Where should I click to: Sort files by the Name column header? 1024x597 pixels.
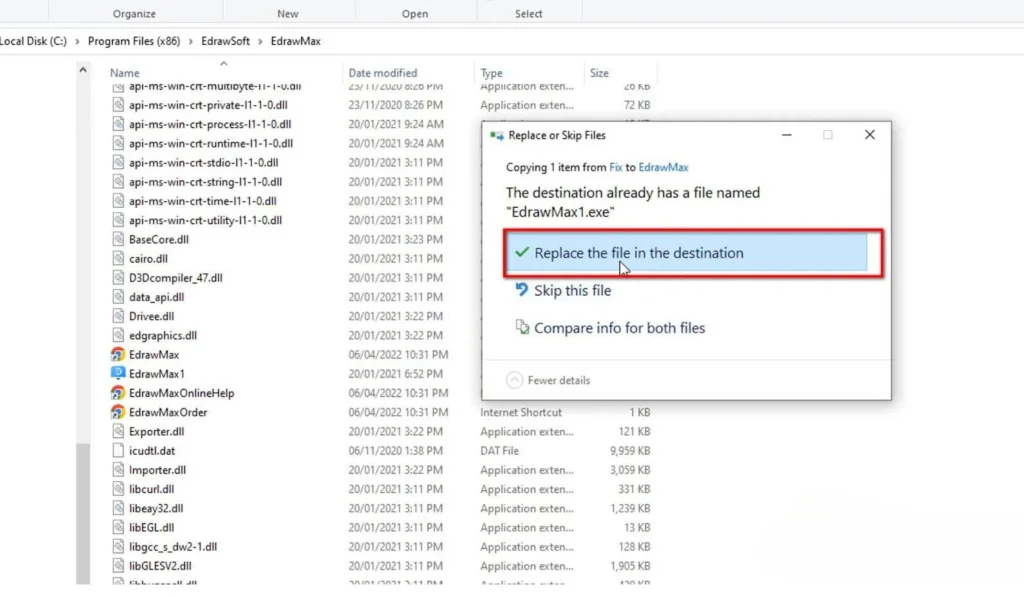point(125,73)
